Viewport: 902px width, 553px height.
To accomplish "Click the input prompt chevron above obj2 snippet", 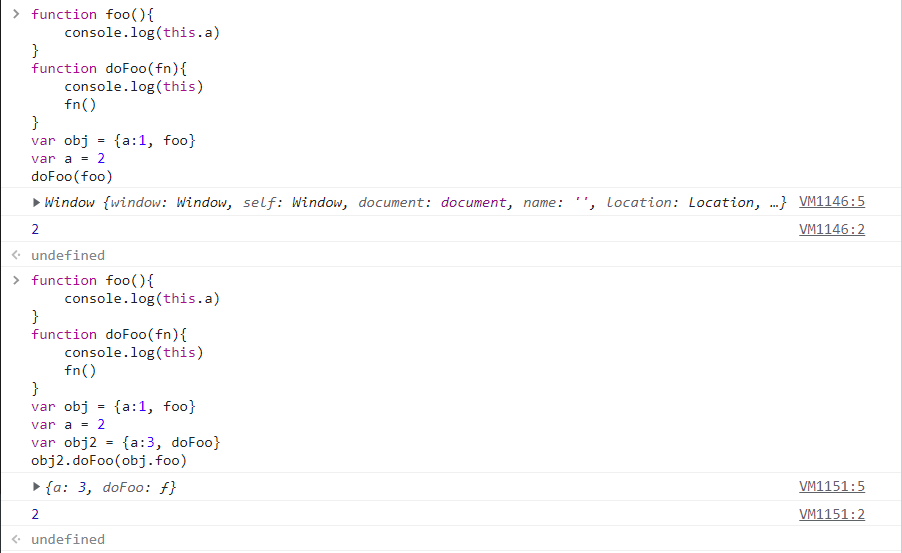I will tap(15, 280).
